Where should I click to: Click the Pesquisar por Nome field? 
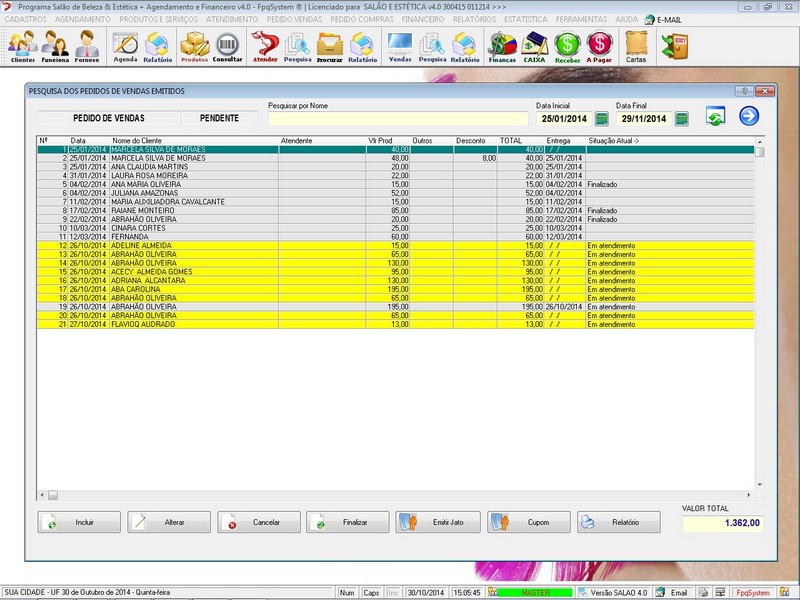[x=396, y=119]
